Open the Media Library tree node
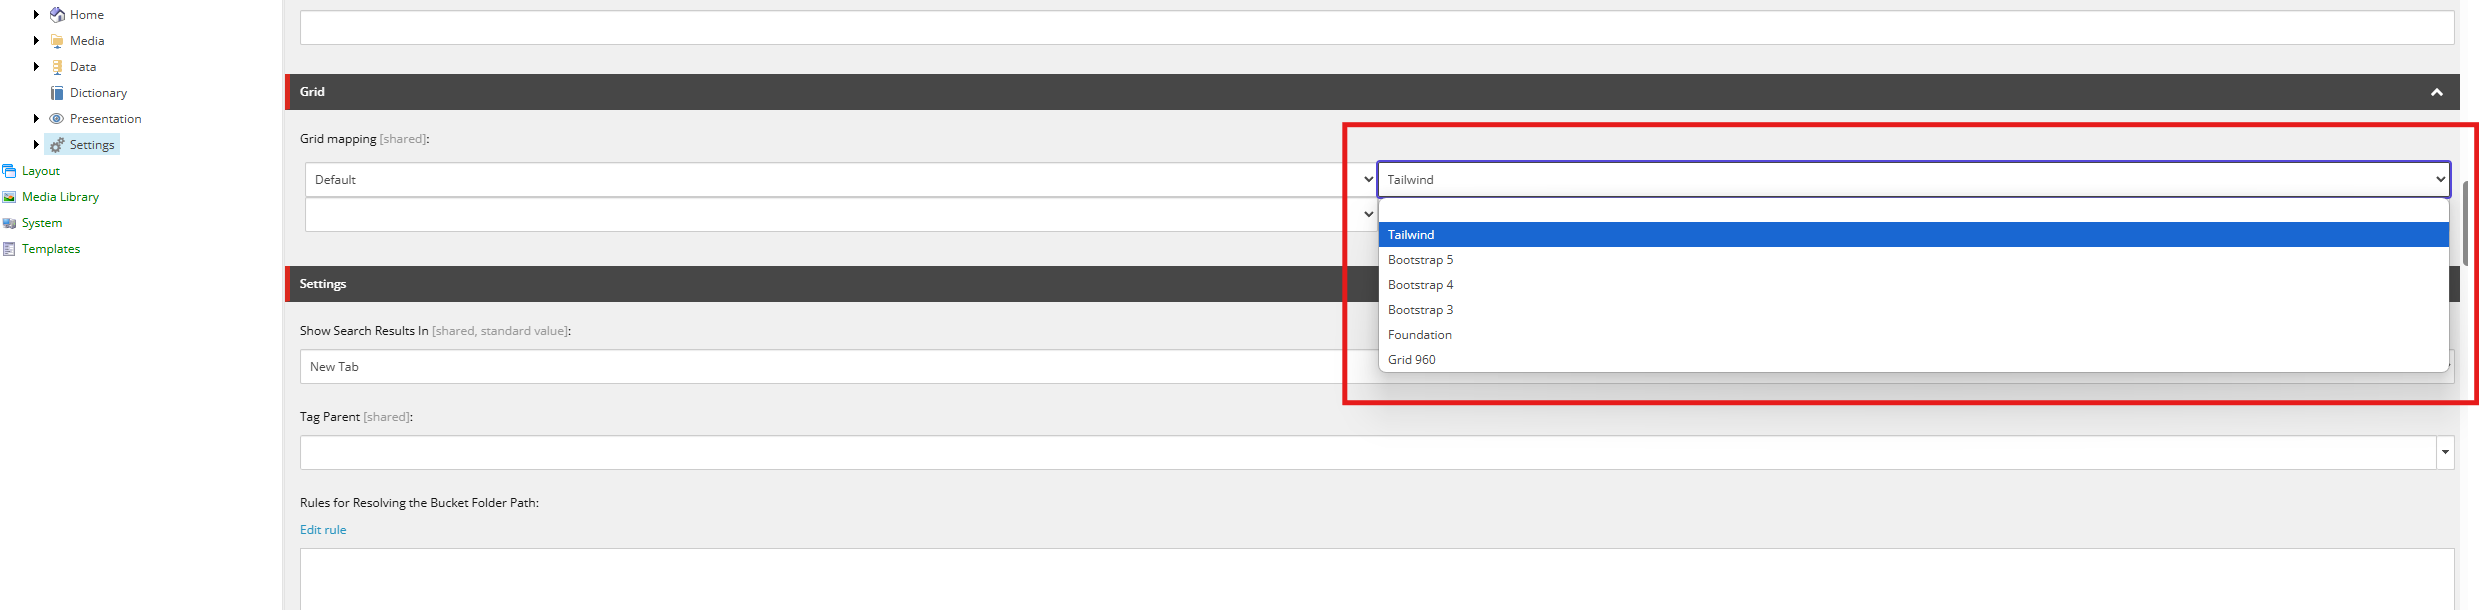2479x610 pixels. point(60,197)
